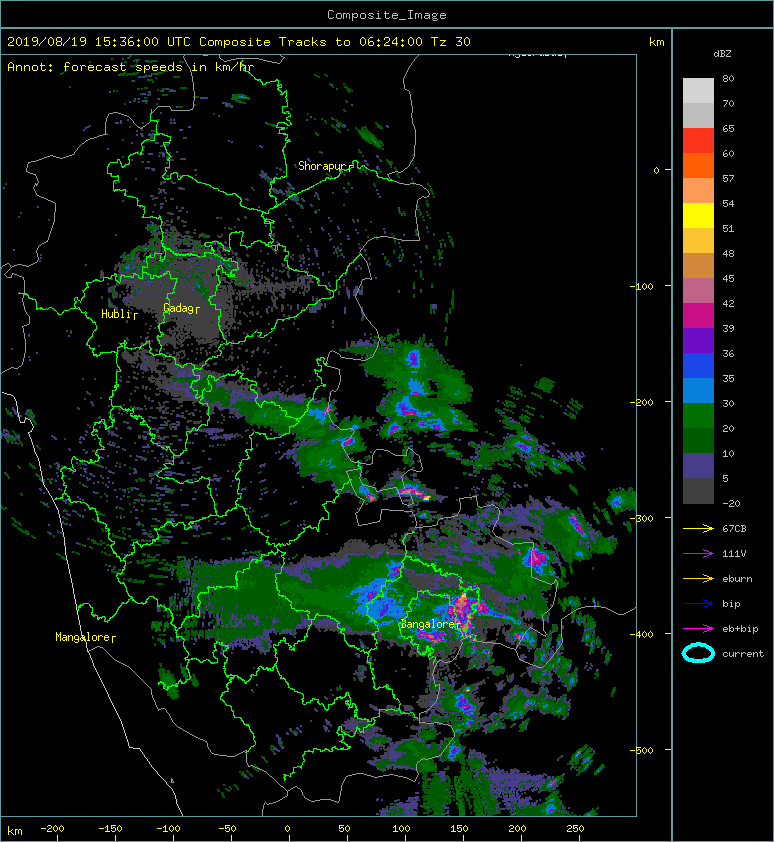Click the -300 tick on vertical km axis
The height and width of the screenshot is (842, 774).
pos(642,518)
